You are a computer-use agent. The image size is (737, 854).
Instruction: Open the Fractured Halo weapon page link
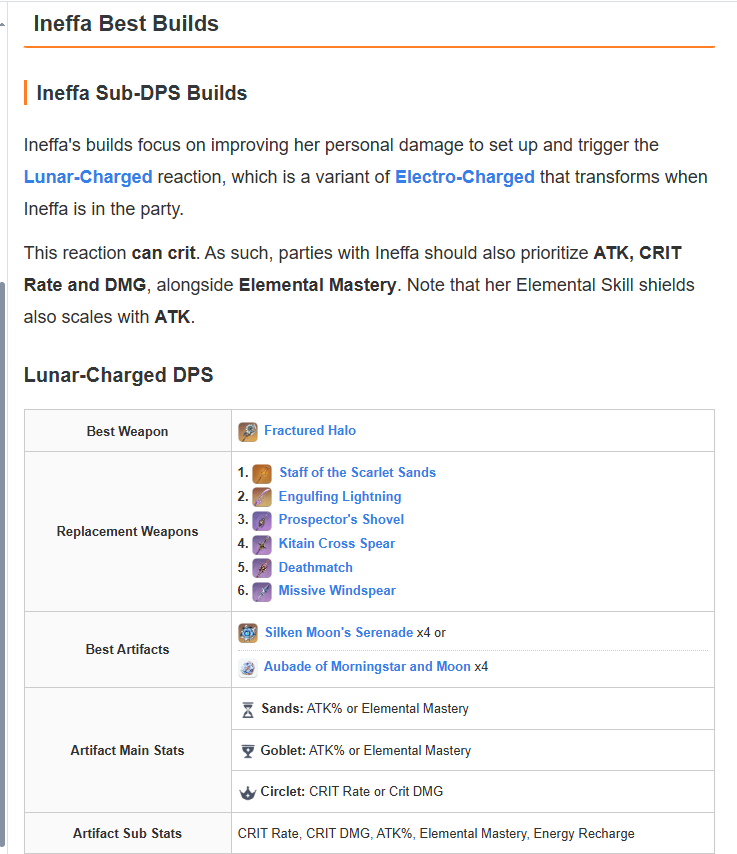[310, 431]
